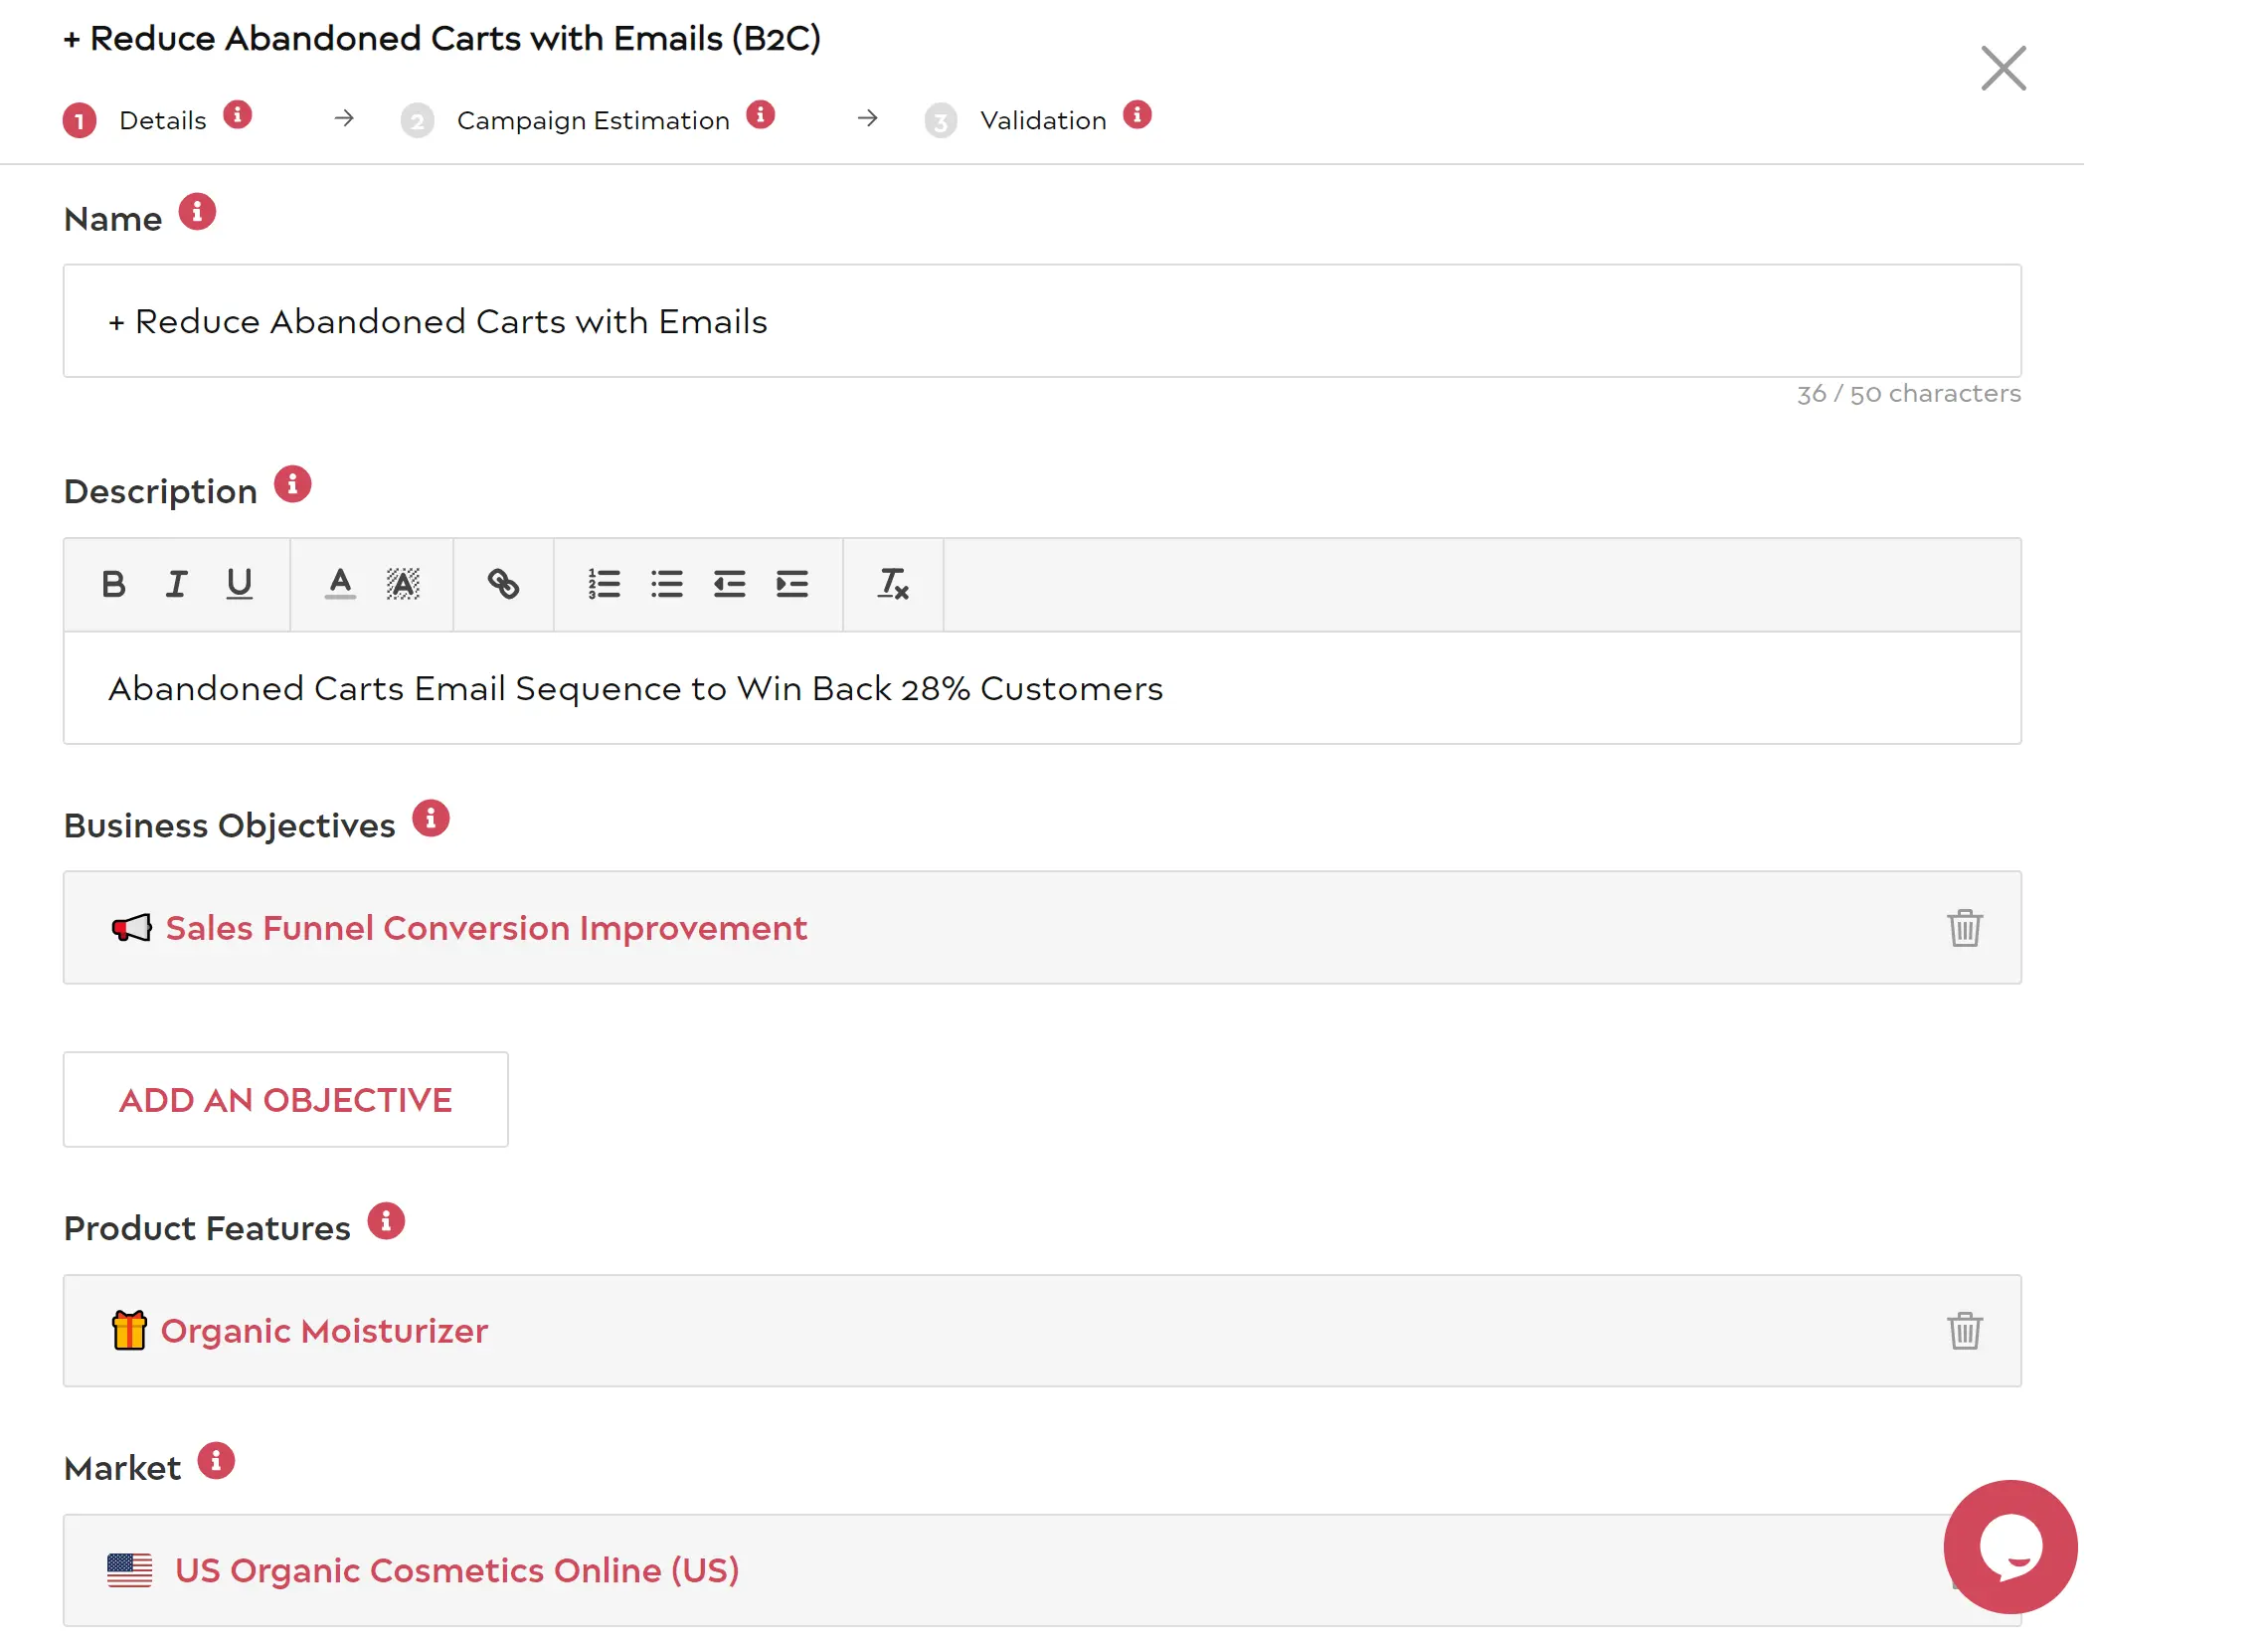Go to the Validation step
2268x1646 pixels.
(x=1045, y=121)
